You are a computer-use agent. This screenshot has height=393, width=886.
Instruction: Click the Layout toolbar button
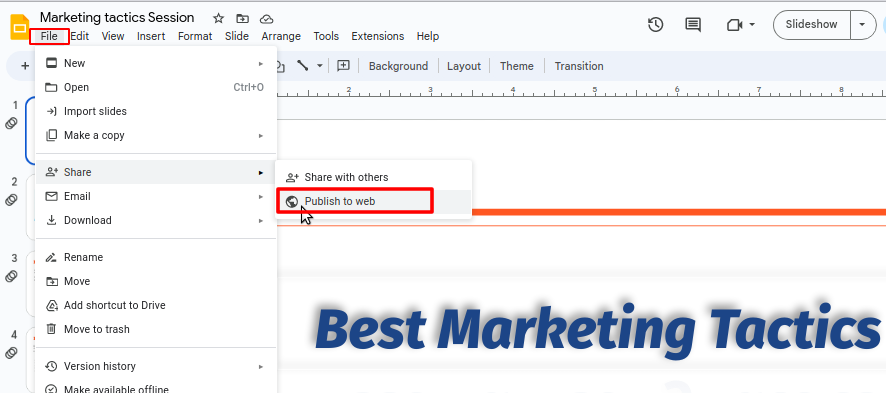coord(464,66)
